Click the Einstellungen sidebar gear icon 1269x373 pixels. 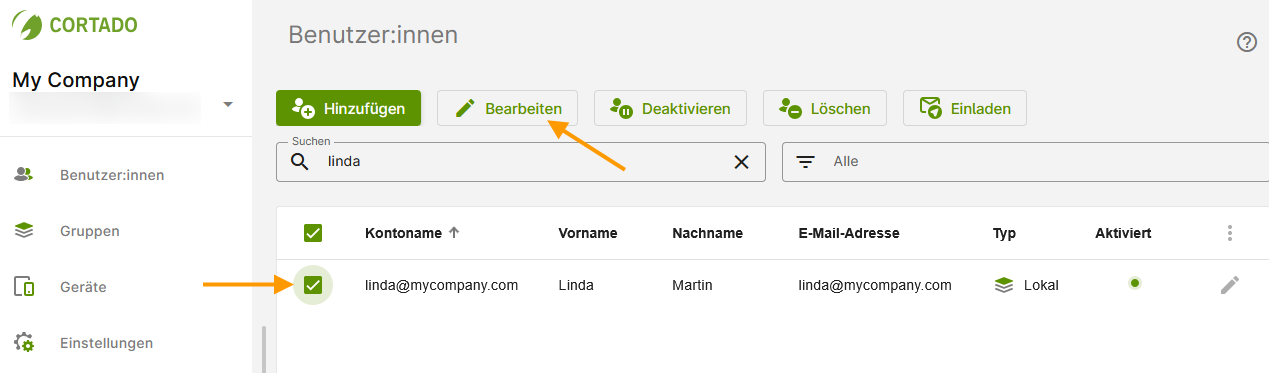(x=24, y=343)
